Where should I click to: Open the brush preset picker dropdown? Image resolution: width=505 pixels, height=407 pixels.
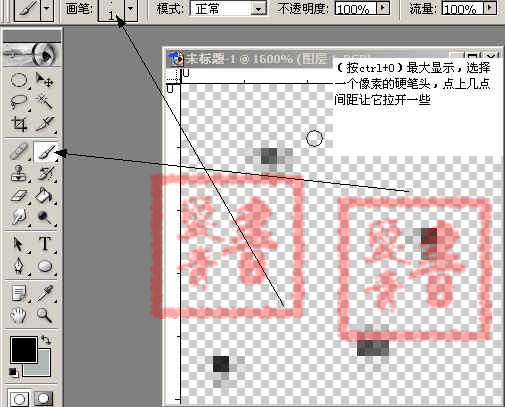point(131,9)
